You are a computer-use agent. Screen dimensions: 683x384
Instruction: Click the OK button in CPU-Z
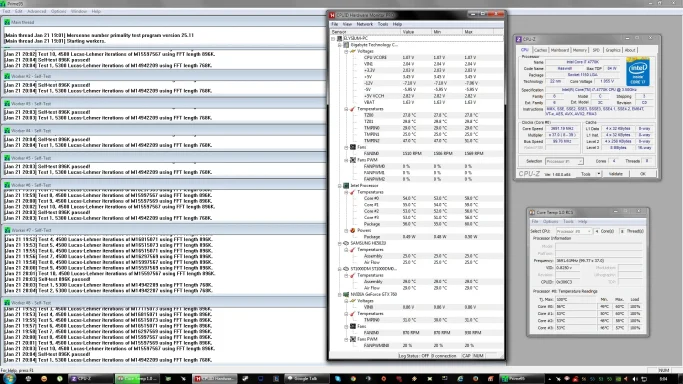(643, 174)
